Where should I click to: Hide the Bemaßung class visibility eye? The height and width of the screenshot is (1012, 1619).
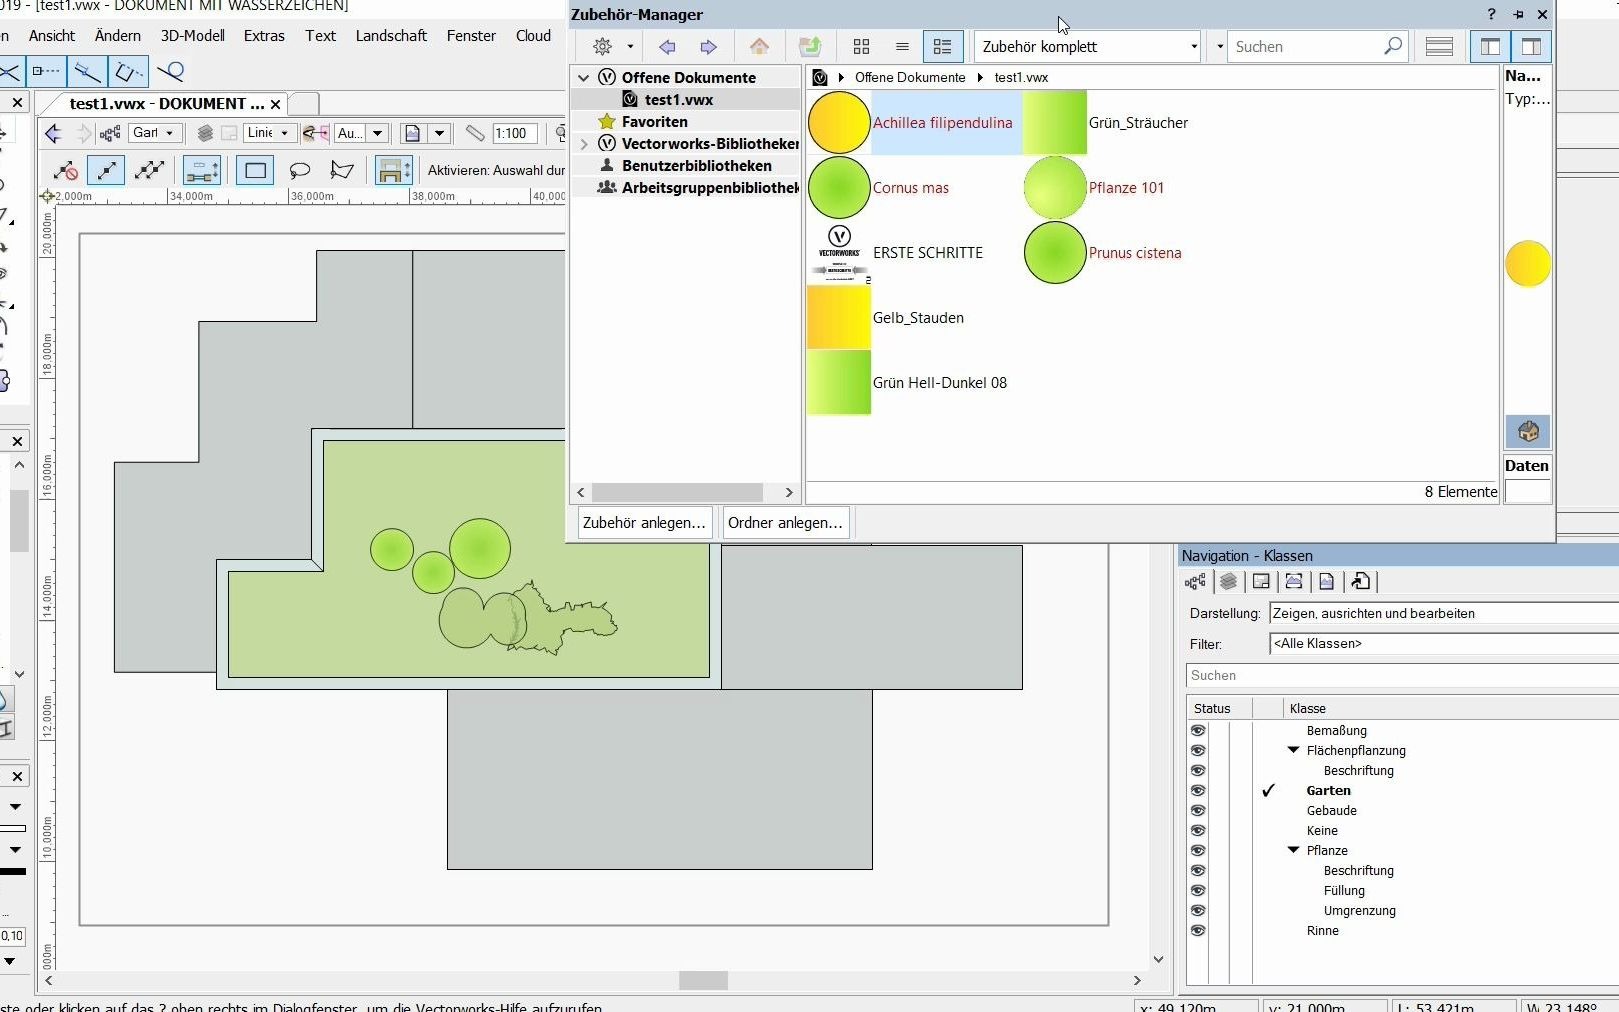click(x=1197, y=731)
